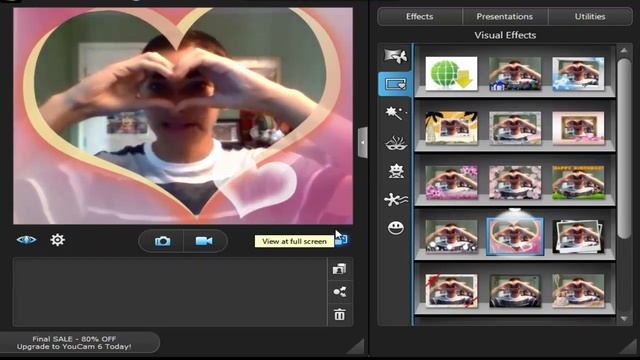
Task: Click the view at full screen icon
Action: point(342,240)
